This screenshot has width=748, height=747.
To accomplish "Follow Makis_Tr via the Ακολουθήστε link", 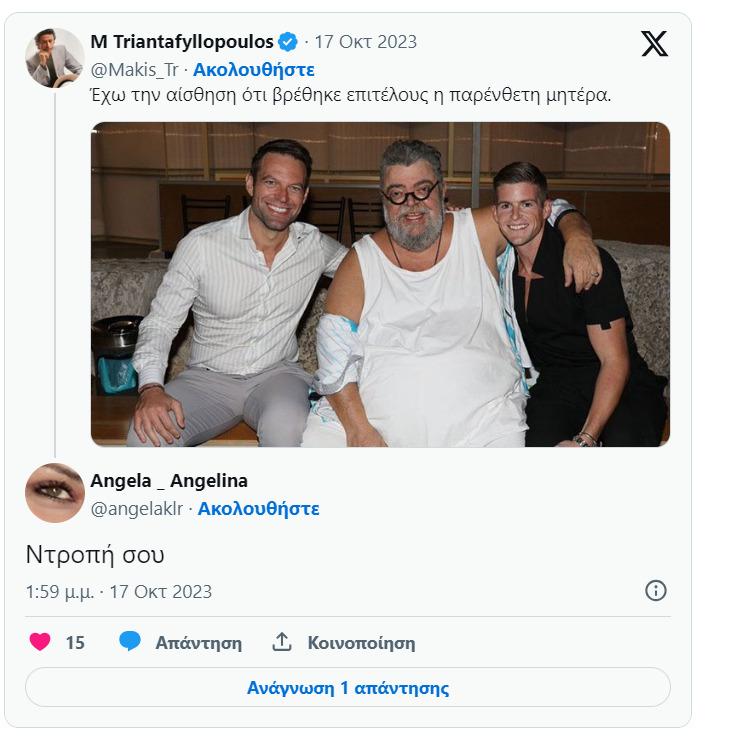I will (x=254, y=69).
